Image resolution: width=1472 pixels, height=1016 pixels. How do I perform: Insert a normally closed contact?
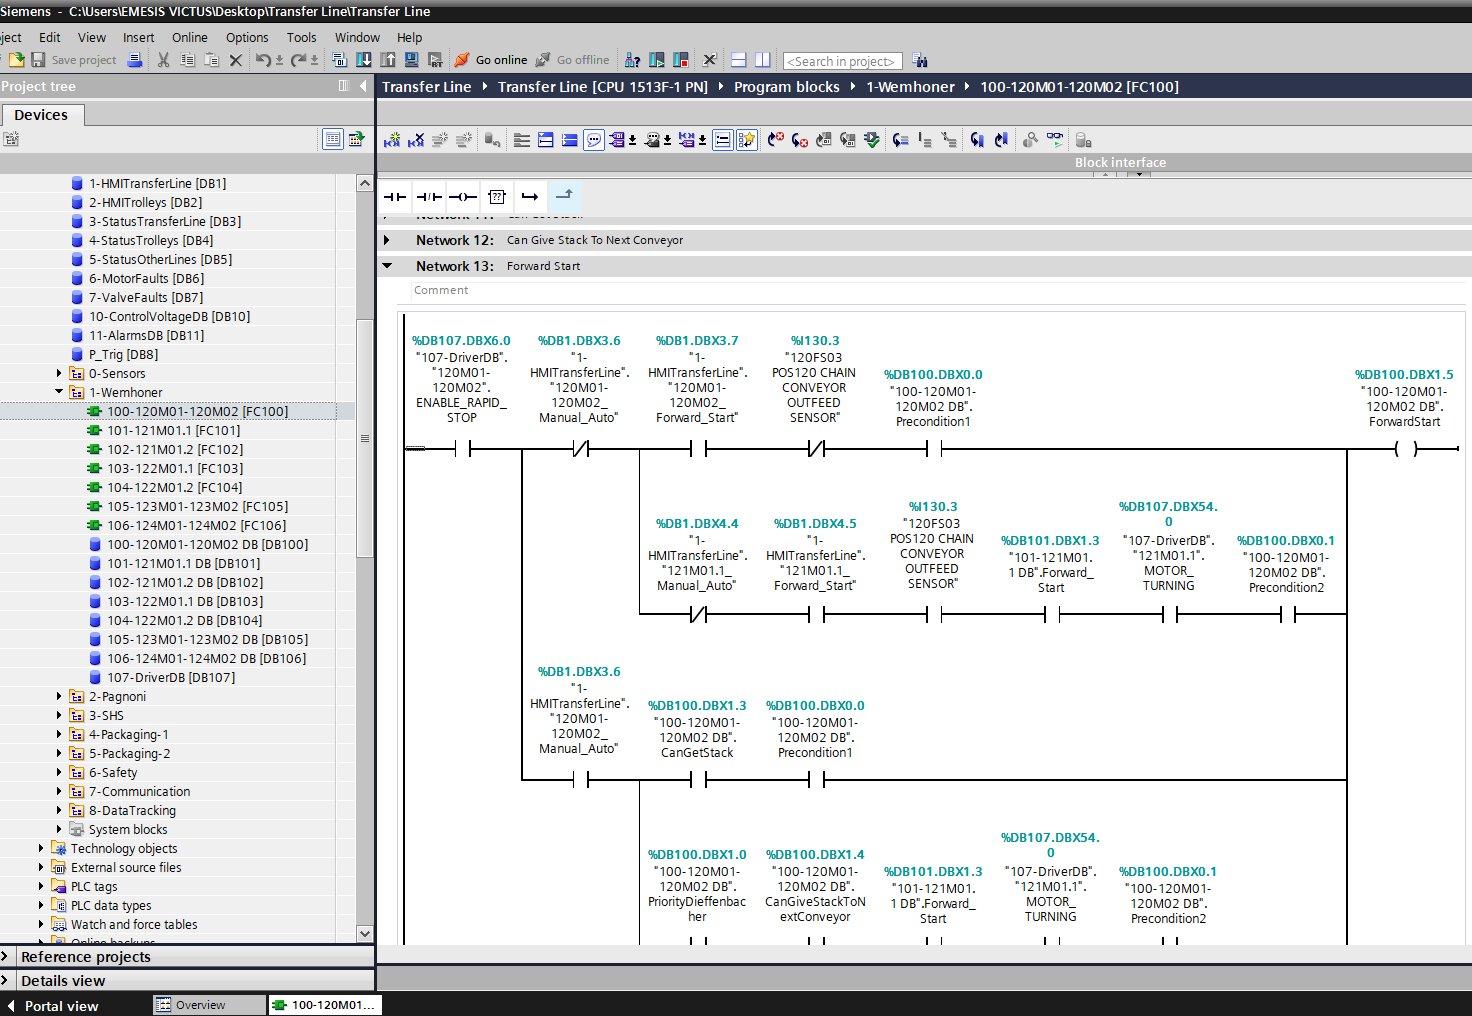click(429, 197)
